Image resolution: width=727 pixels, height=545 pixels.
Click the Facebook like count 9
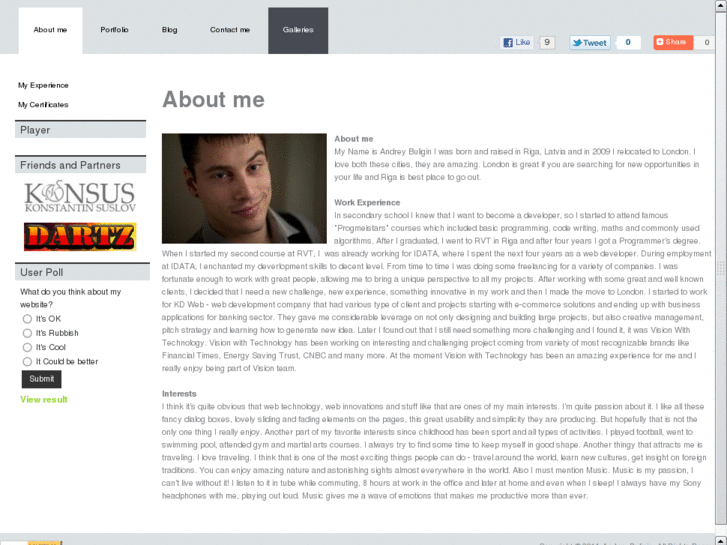[x=547, y=43]
